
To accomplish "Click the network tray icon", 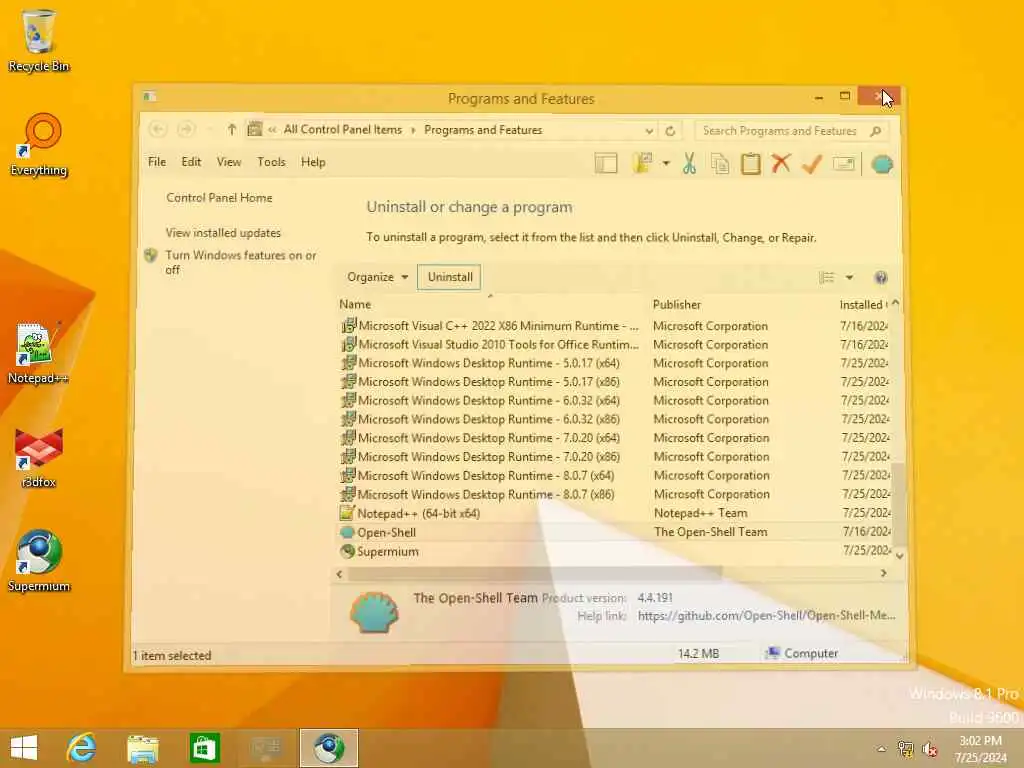I will coord(905,749).
